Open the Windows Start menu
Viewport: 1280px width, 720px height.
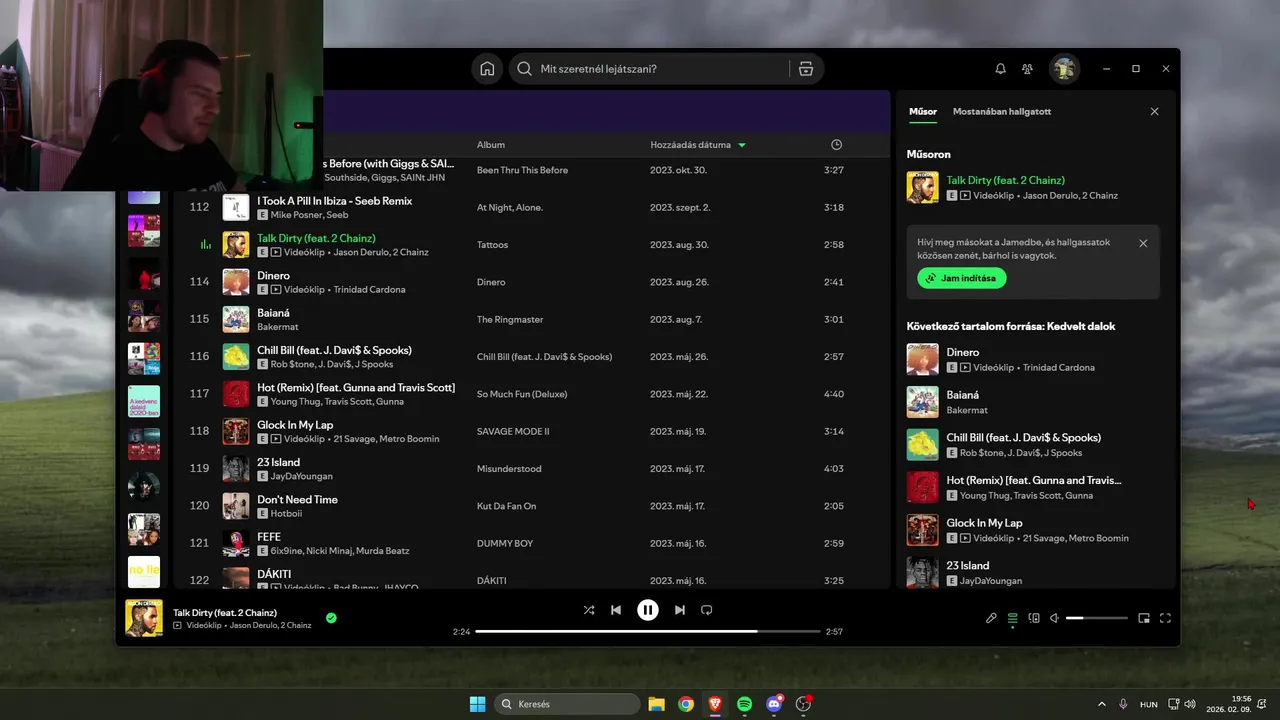coord(477,704)
